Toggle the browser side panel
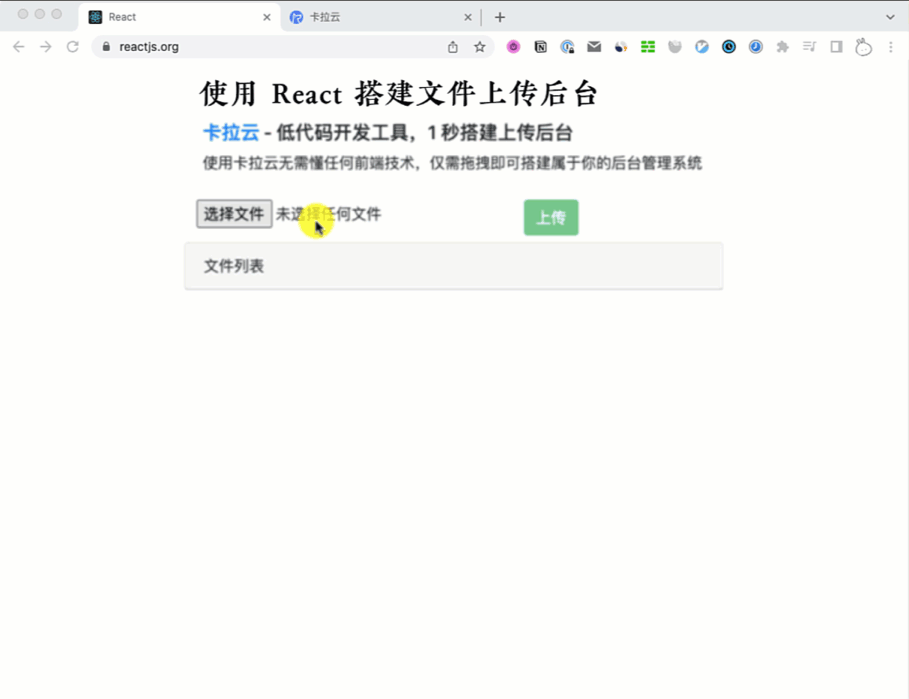Viewport: 909px width, 699px height. coord(836,47)
